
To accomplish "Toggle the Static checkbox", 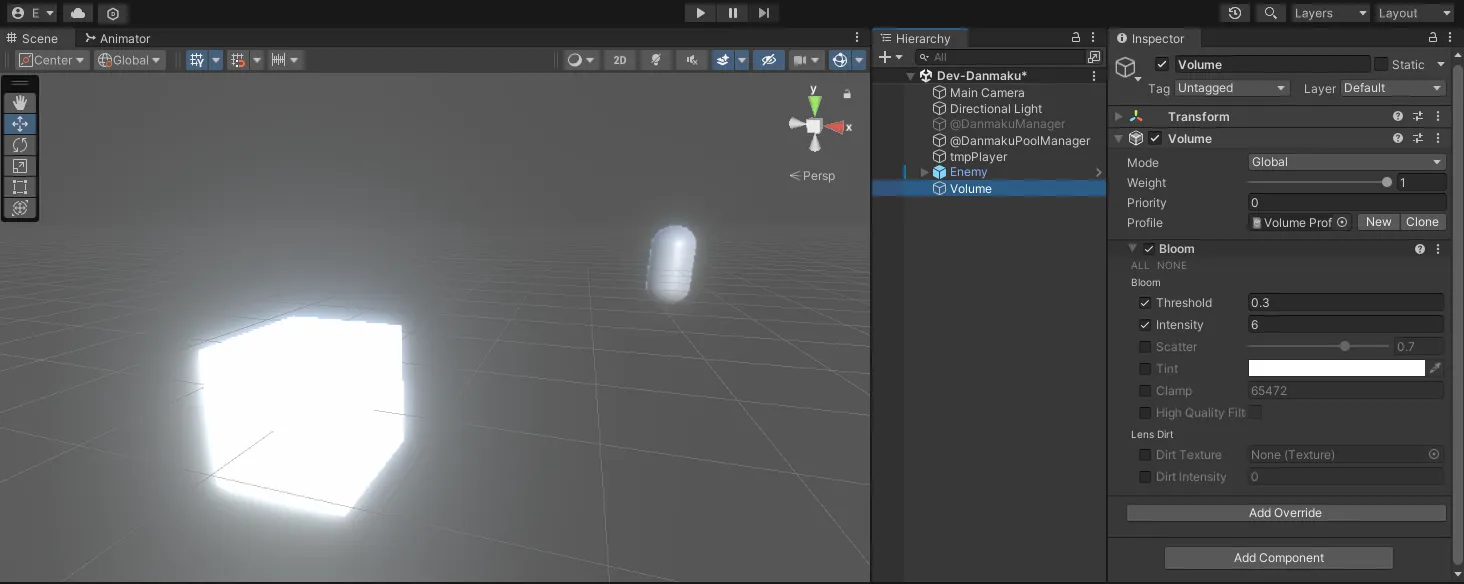I will click(1381, 64).
